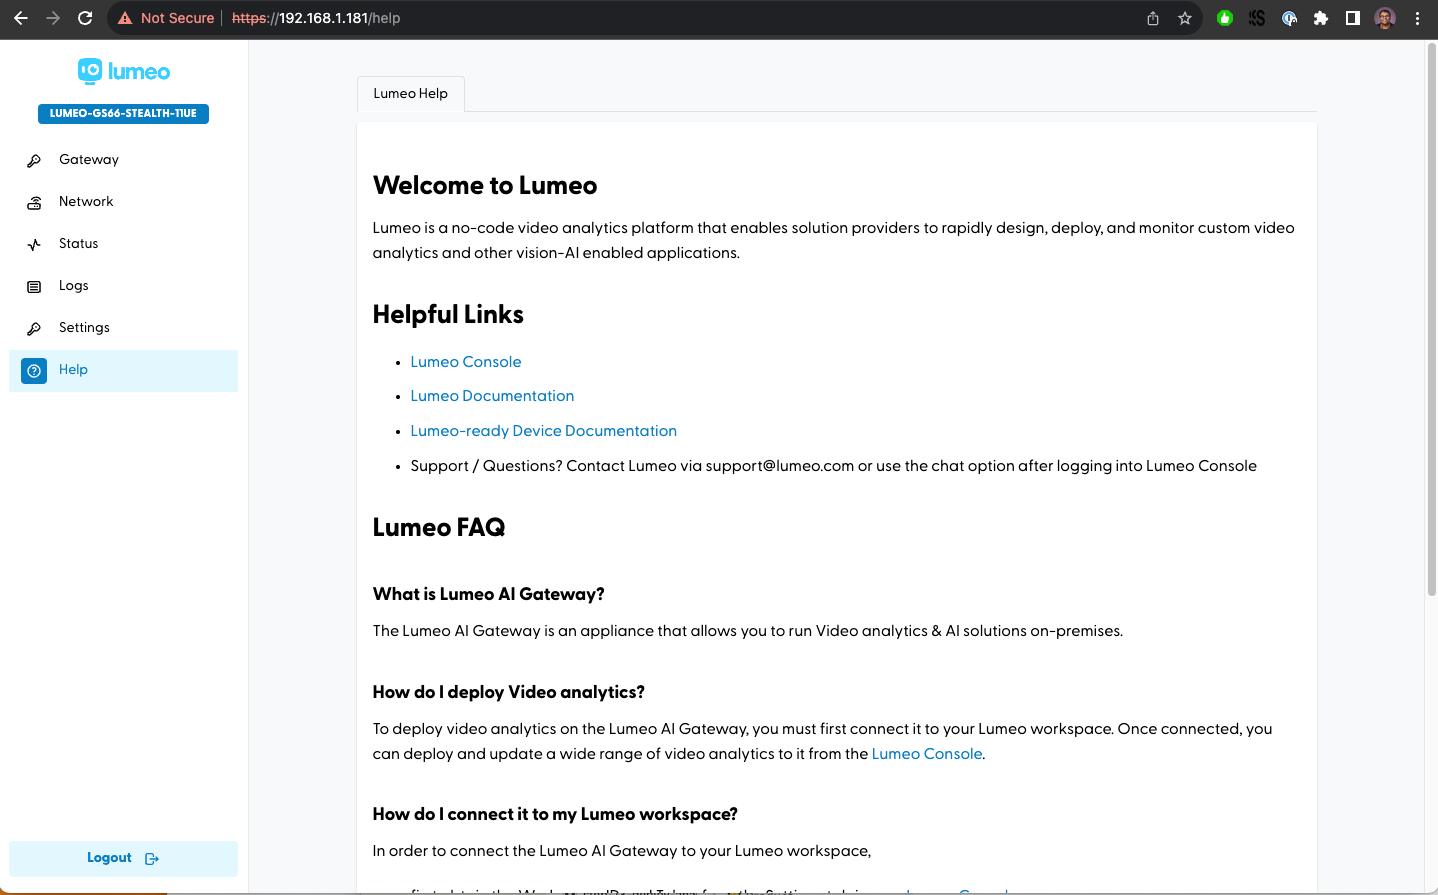
Task: Click the What is Lumeo AI Gateway? question
Action: (x=488, y=594)
